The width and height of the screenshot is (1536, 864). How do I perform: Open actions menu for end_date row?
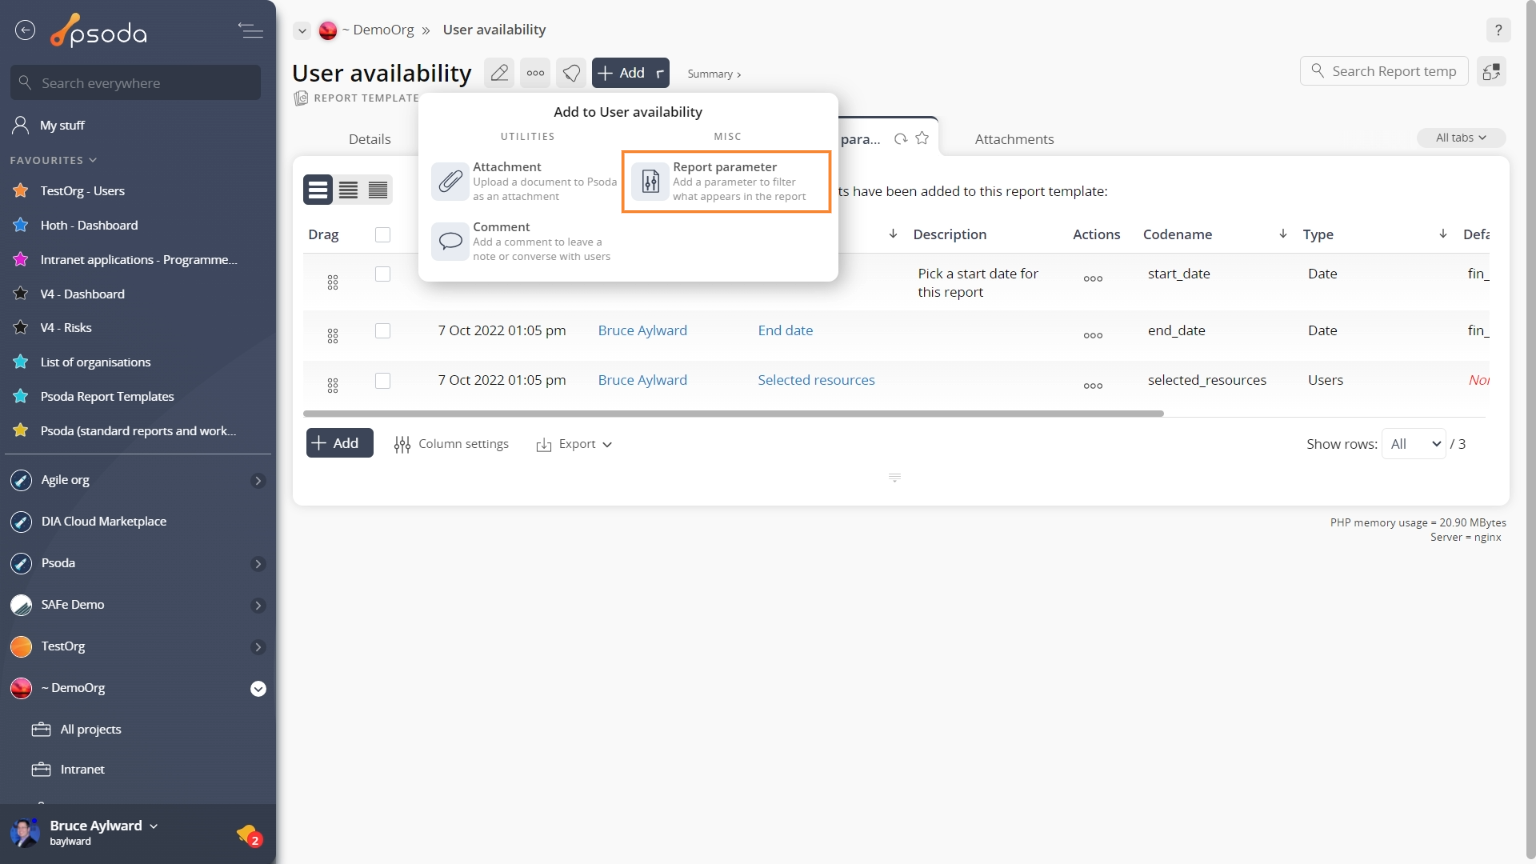point(1093,336)
